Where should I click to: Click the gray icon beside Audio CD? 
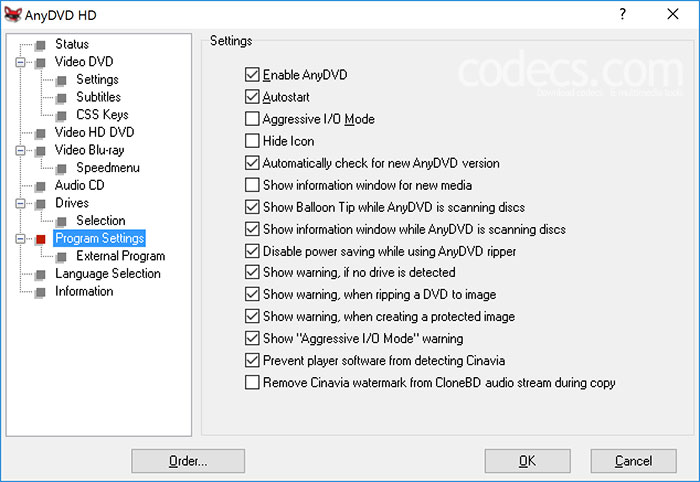(41, 186)
